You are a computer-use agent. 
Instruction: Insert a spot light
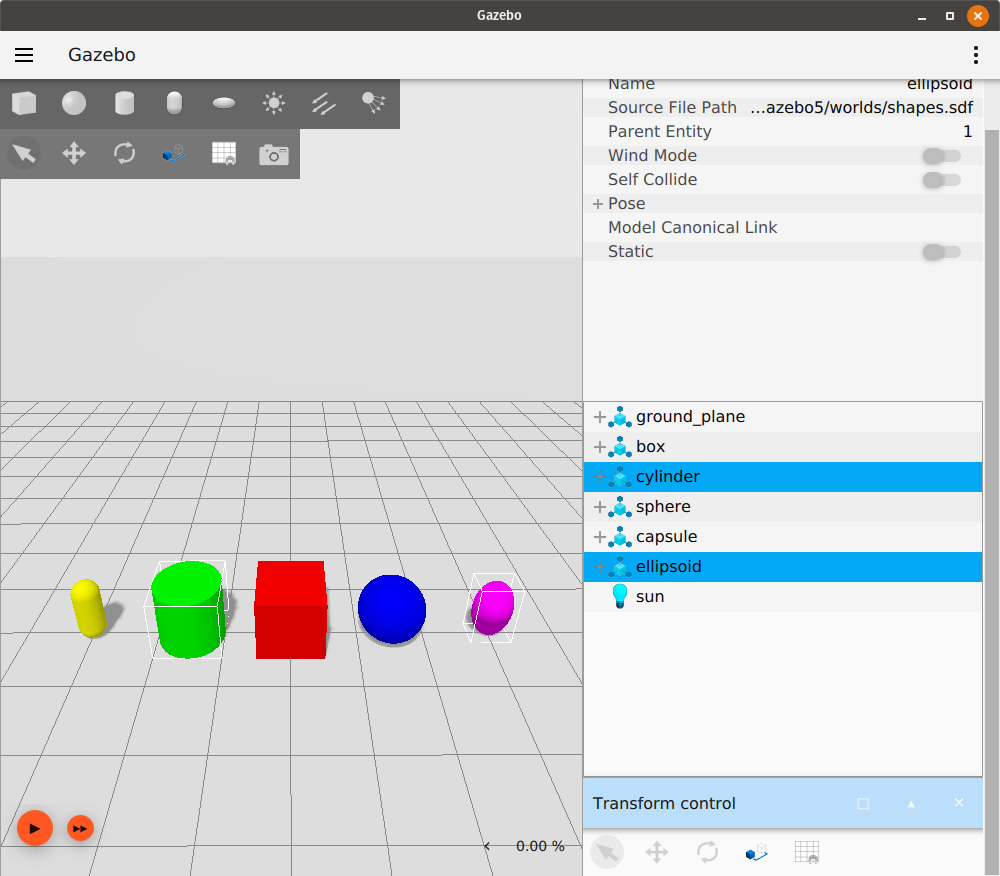373,103
